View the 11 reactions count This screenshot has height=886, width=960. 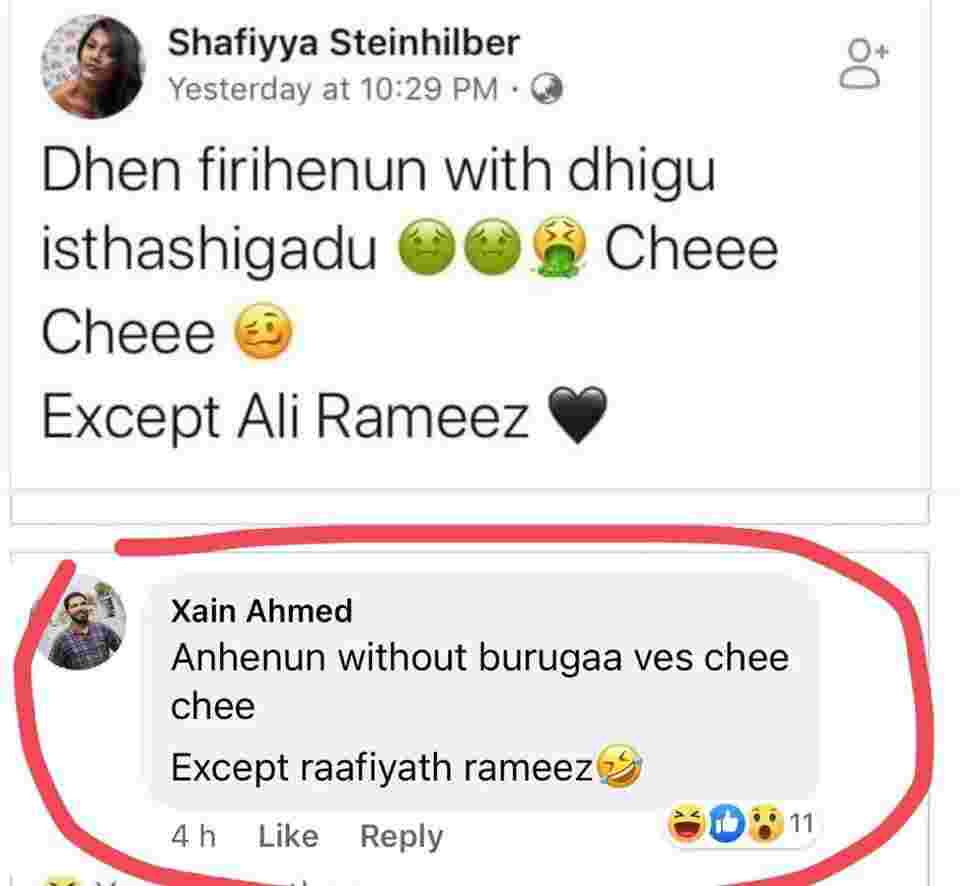click(801, 824)
